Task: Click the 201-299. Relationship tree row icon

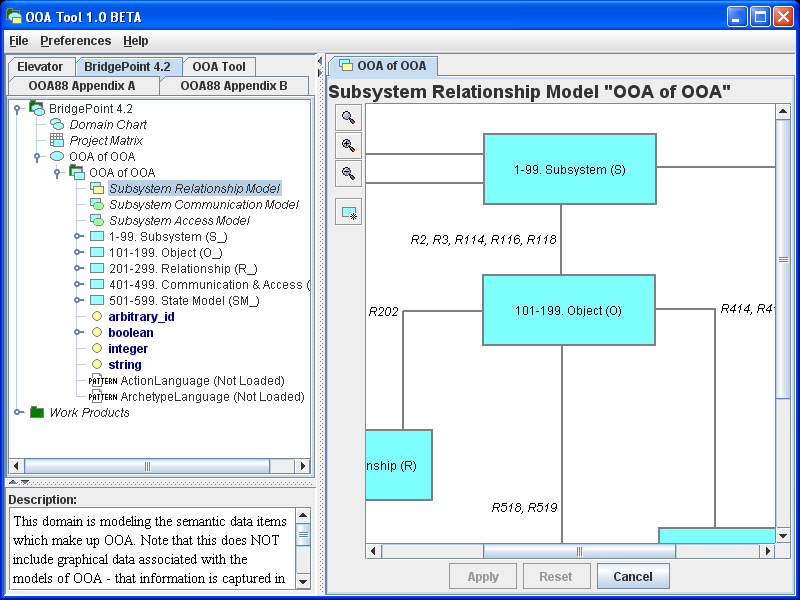Action: [97, 268]
